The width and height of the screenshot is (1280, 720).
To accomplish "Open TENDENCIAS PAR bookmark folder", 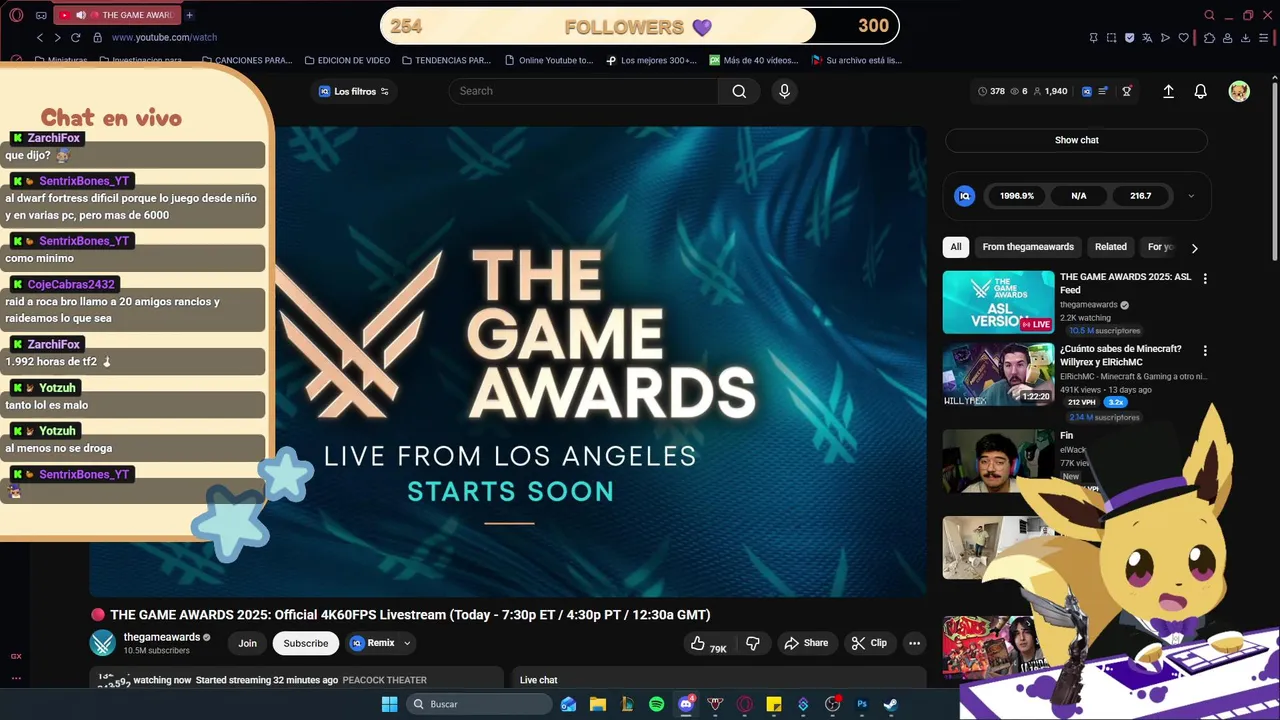I will [446, 60].
